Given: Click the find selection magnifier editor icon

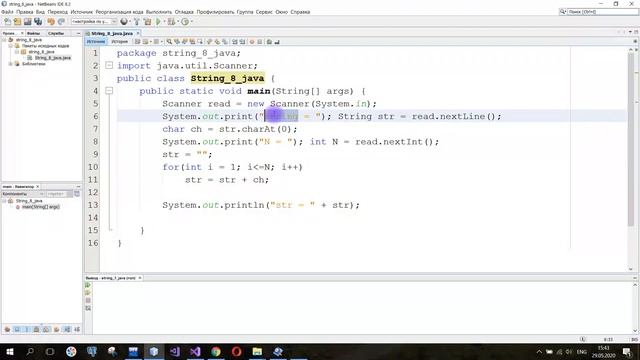Looking at the screenshot, I should [x=169, y=42].
